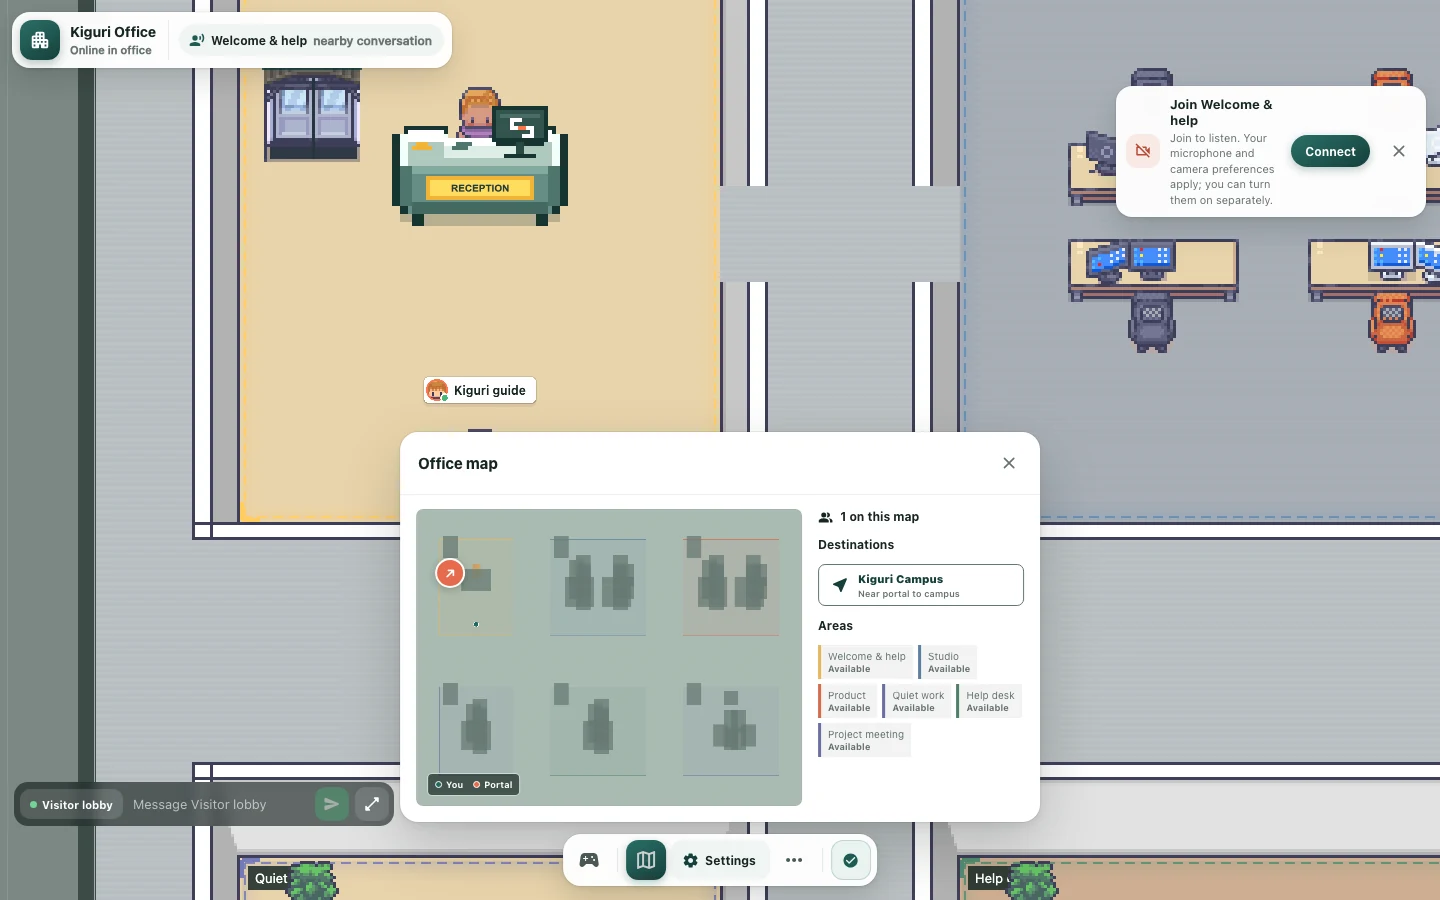Click the portal marker on the minimap
The width and height of the screenshot is (1440, 900).
point(450,573)
